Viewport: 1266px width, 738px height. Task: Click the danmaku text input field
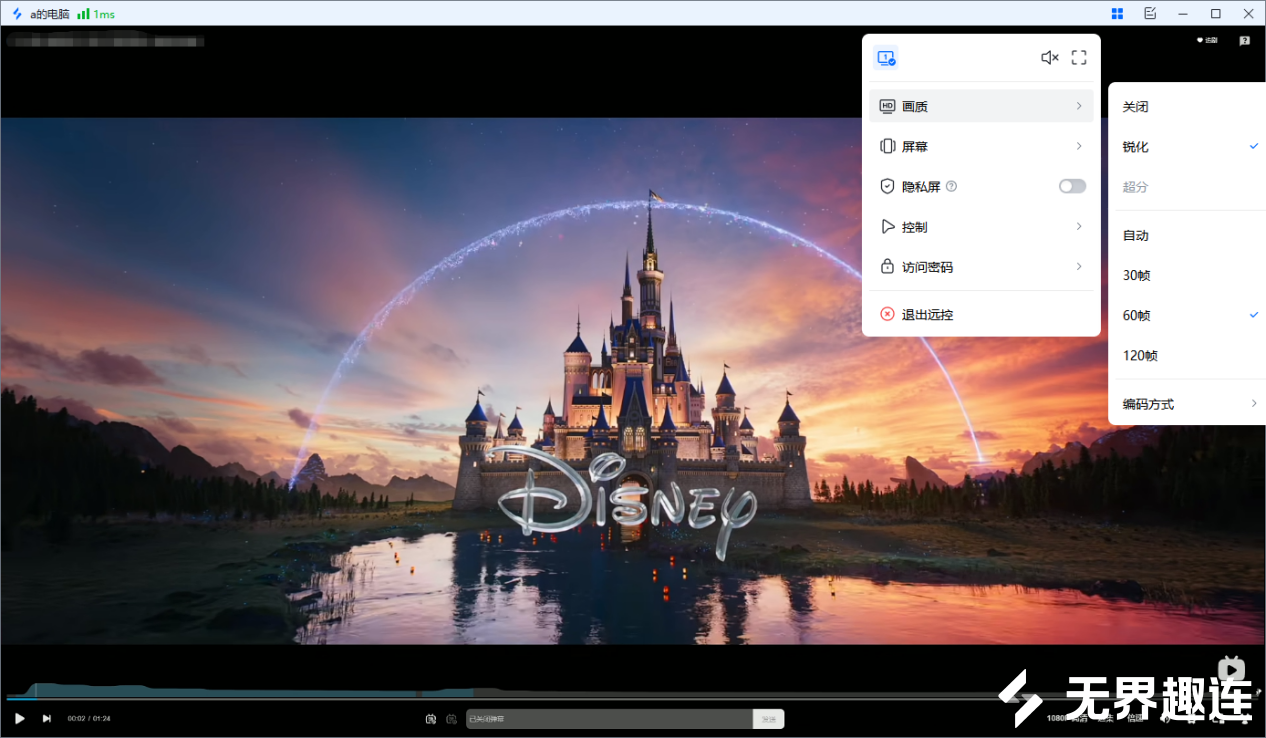[609, 718]
